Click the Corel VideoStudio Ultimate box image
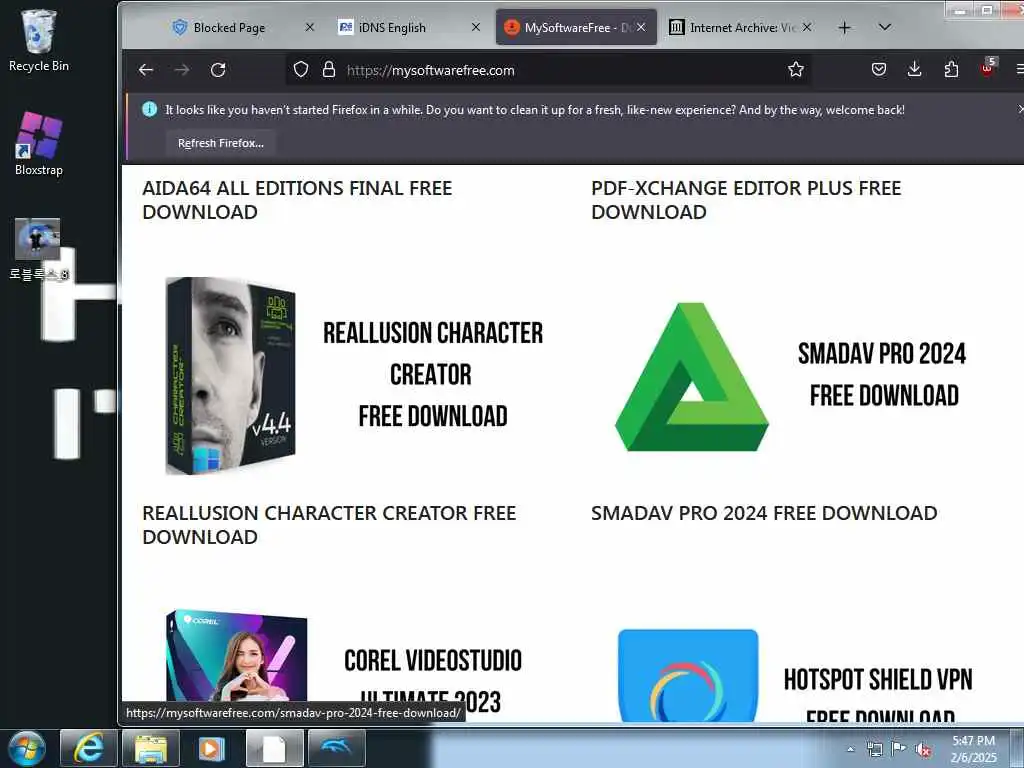 click(236, 658)
